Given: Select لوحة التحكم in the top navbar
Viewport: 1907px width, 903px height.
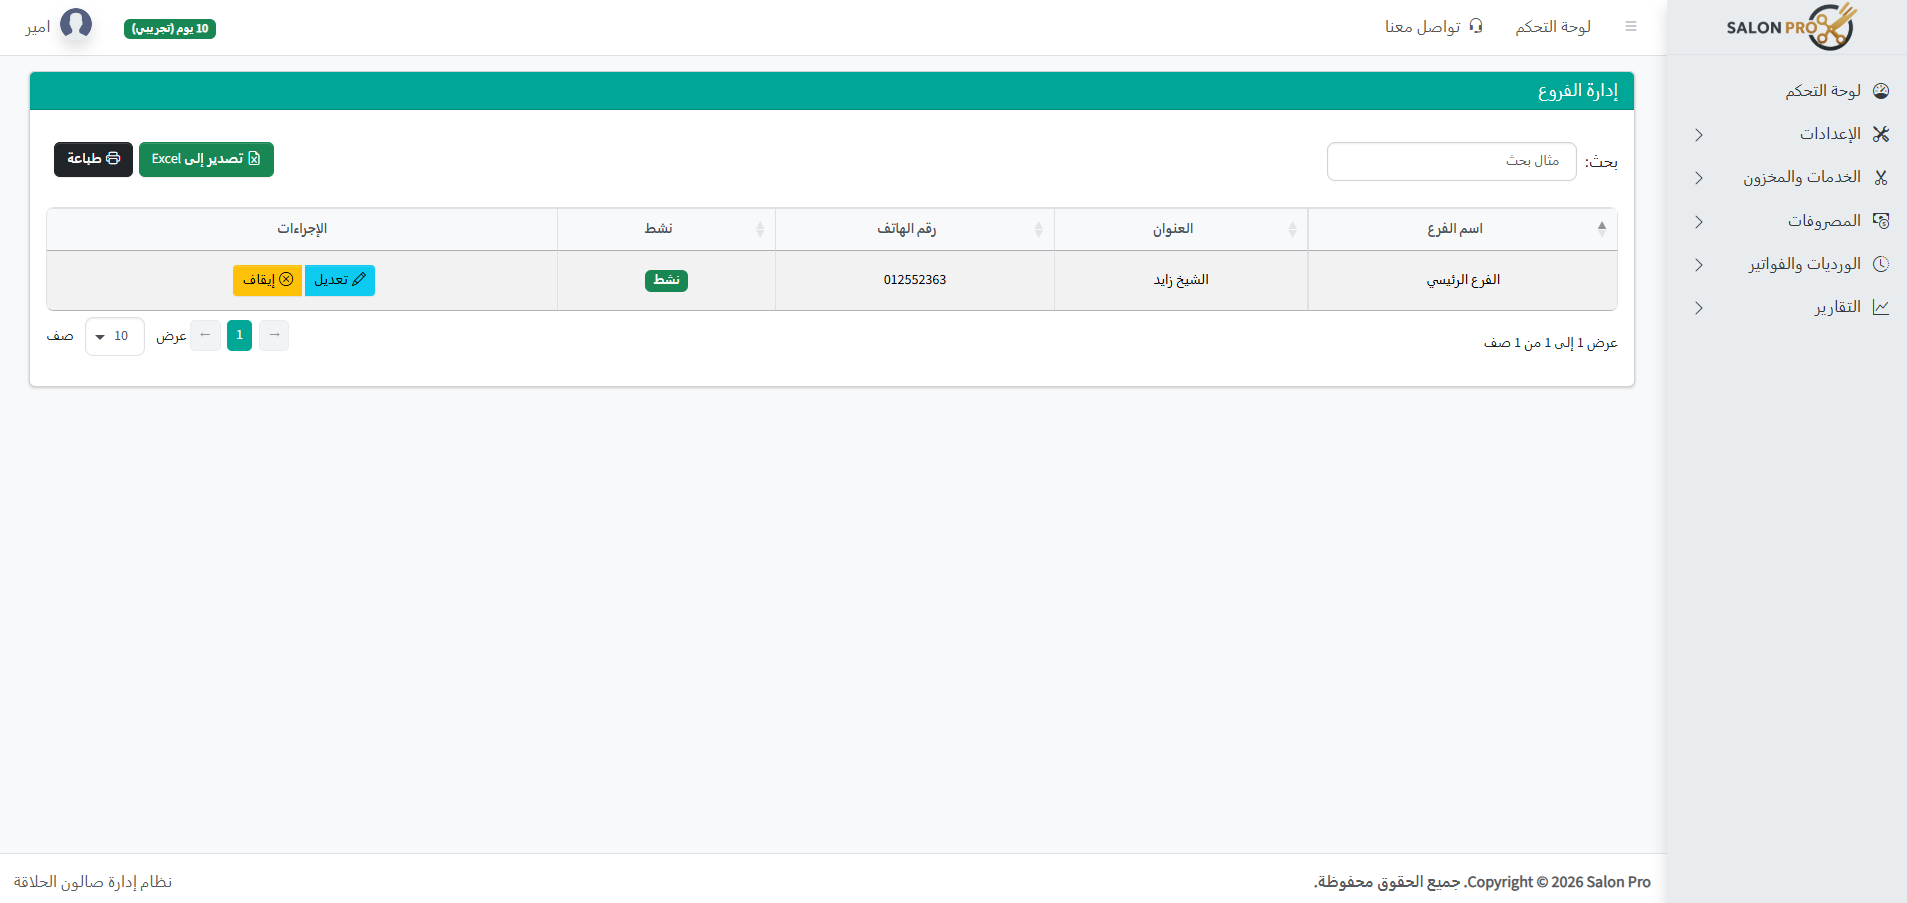Looking at the screenshot, I should 1552,26.
